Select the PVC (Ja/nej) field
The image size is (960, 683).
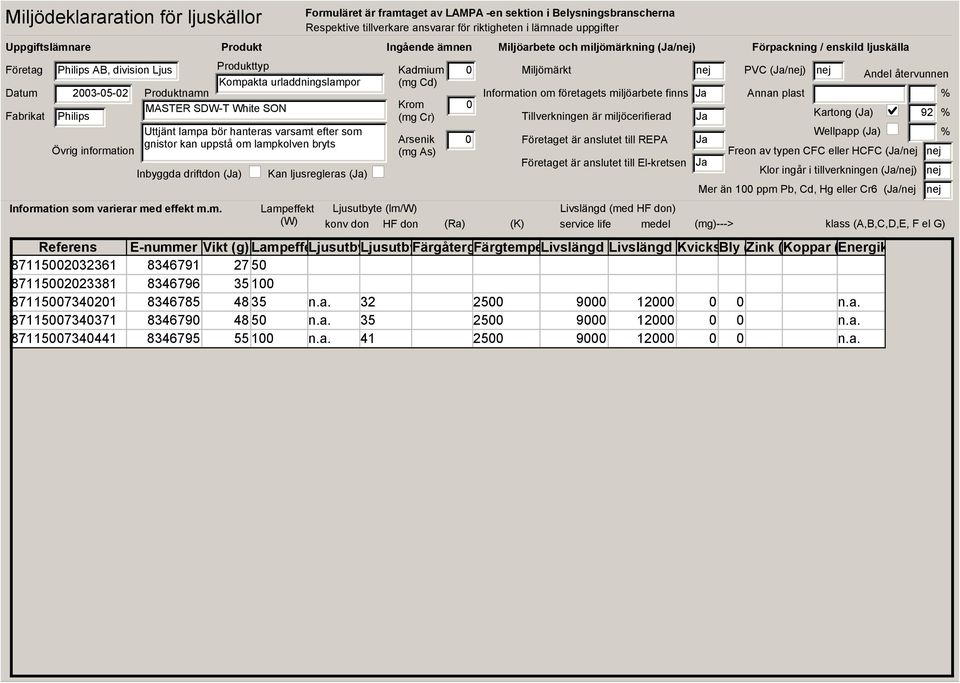(x=828, y=71)
